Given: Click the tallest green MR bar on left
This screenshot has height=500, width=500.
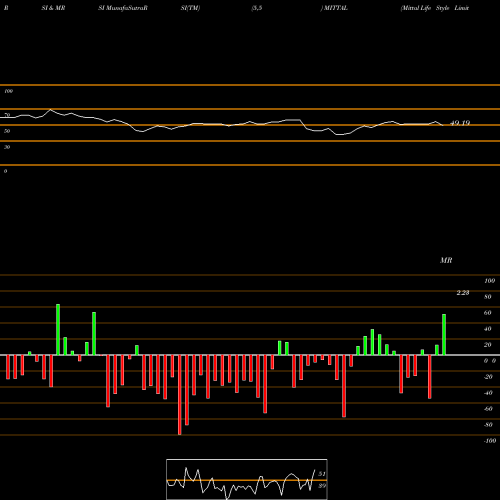Looking at the screenshot, I should point(58,330).
